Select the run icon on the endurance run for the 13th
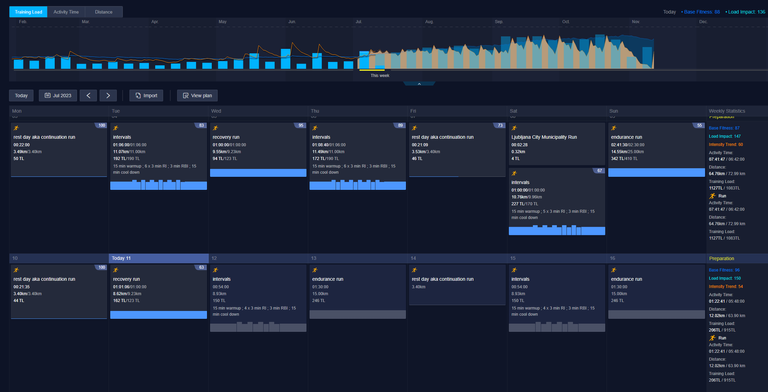 [314, 270]
